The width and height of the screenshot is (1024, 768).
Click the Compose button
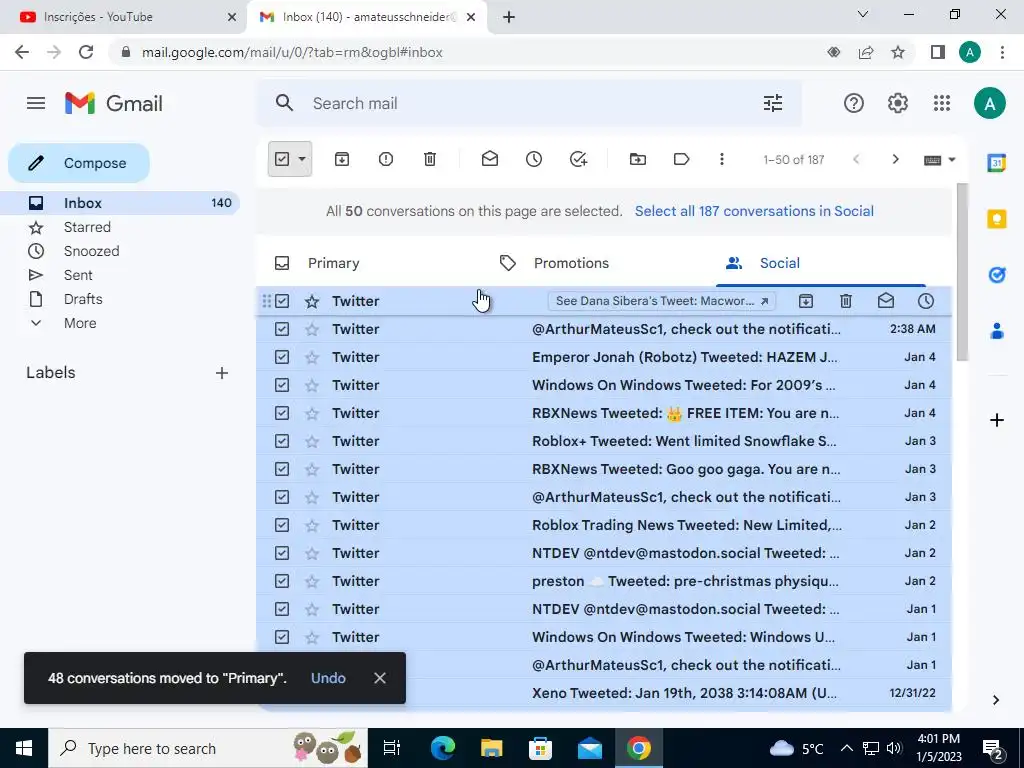pyautogui.click(x=79, y=163)
